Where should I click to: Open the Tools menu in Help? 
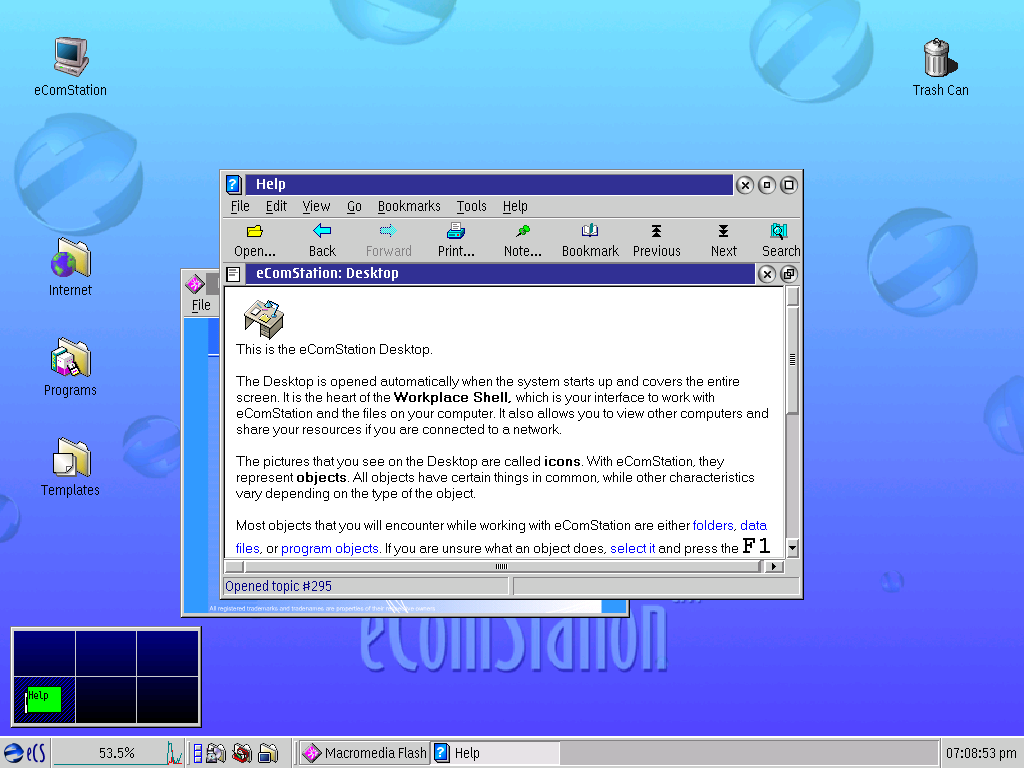[x=472, y=206]
